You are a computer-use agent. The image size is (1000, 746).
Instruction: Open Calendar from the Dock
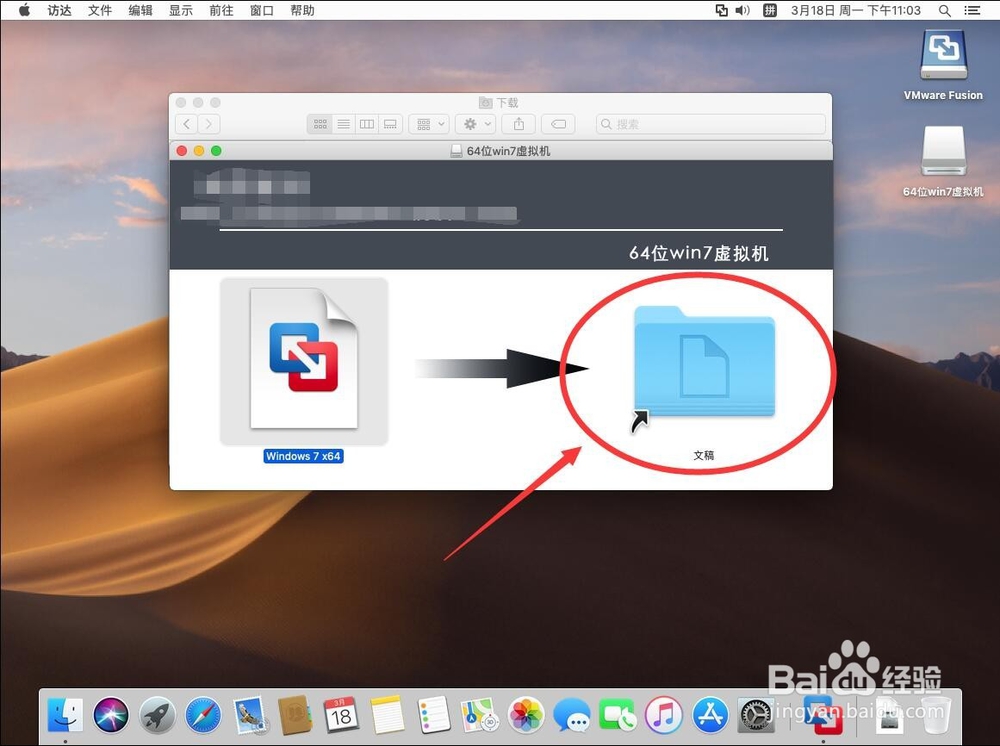point(341,714)
